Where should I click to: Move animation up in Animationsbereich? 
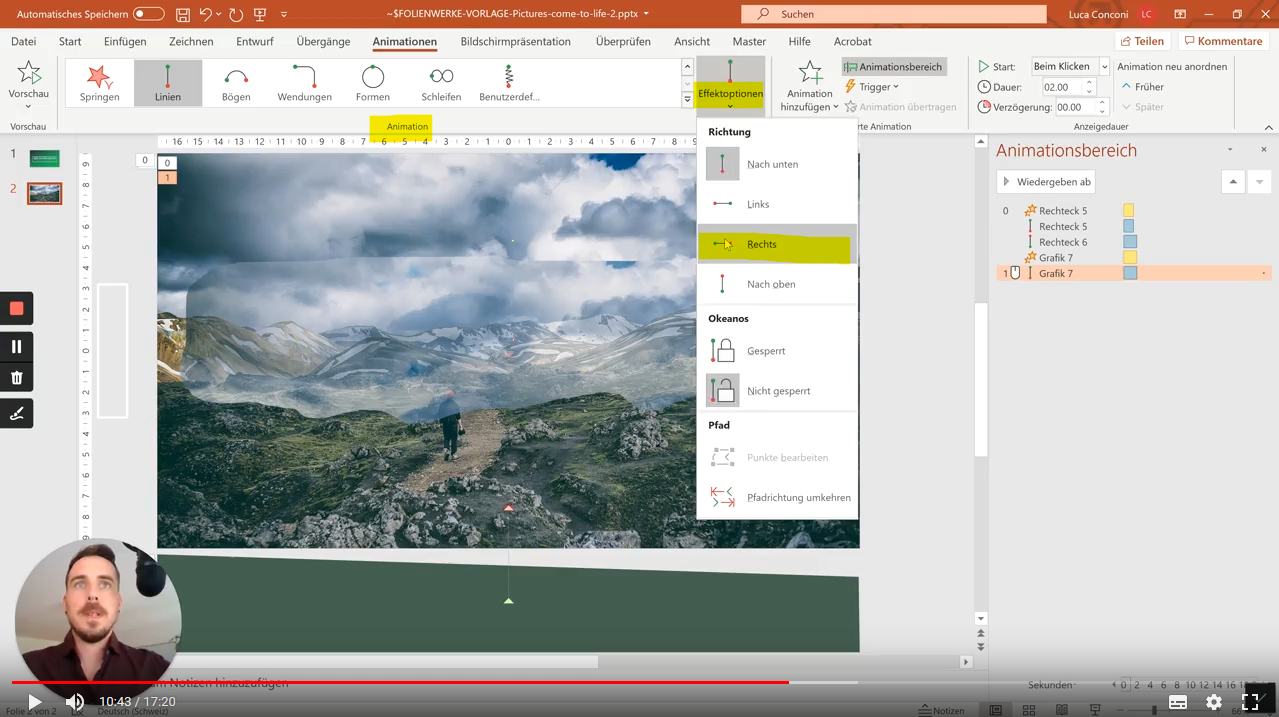click(x=1233, y=182)
